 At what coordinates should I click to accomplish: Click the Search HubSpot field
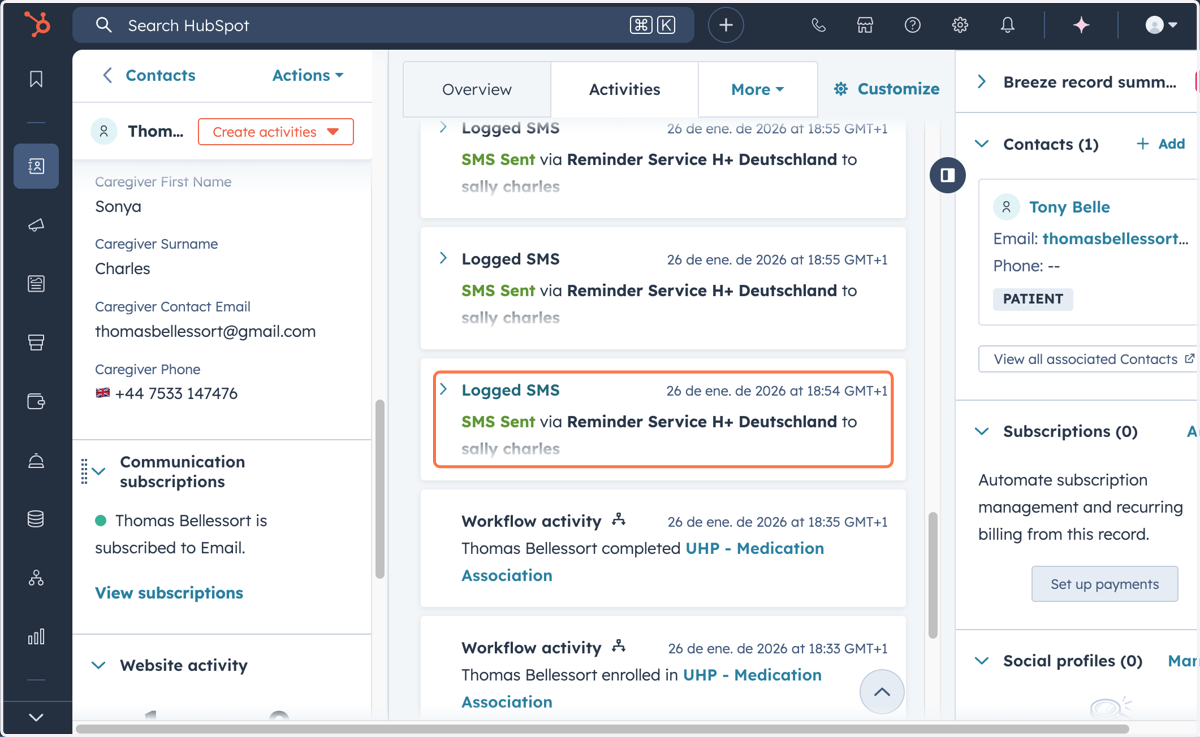pos(384,25)
